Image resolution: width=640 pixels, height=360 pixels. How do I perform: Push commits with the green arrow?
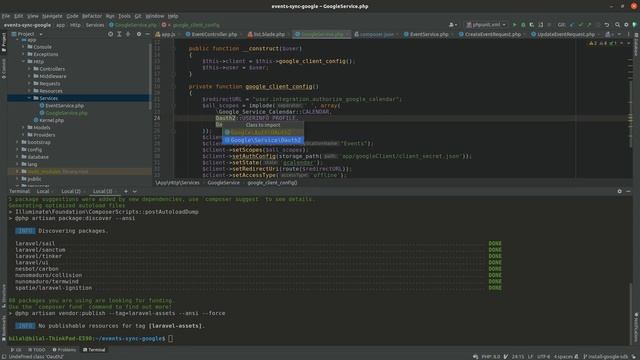(x=589, y=25)
